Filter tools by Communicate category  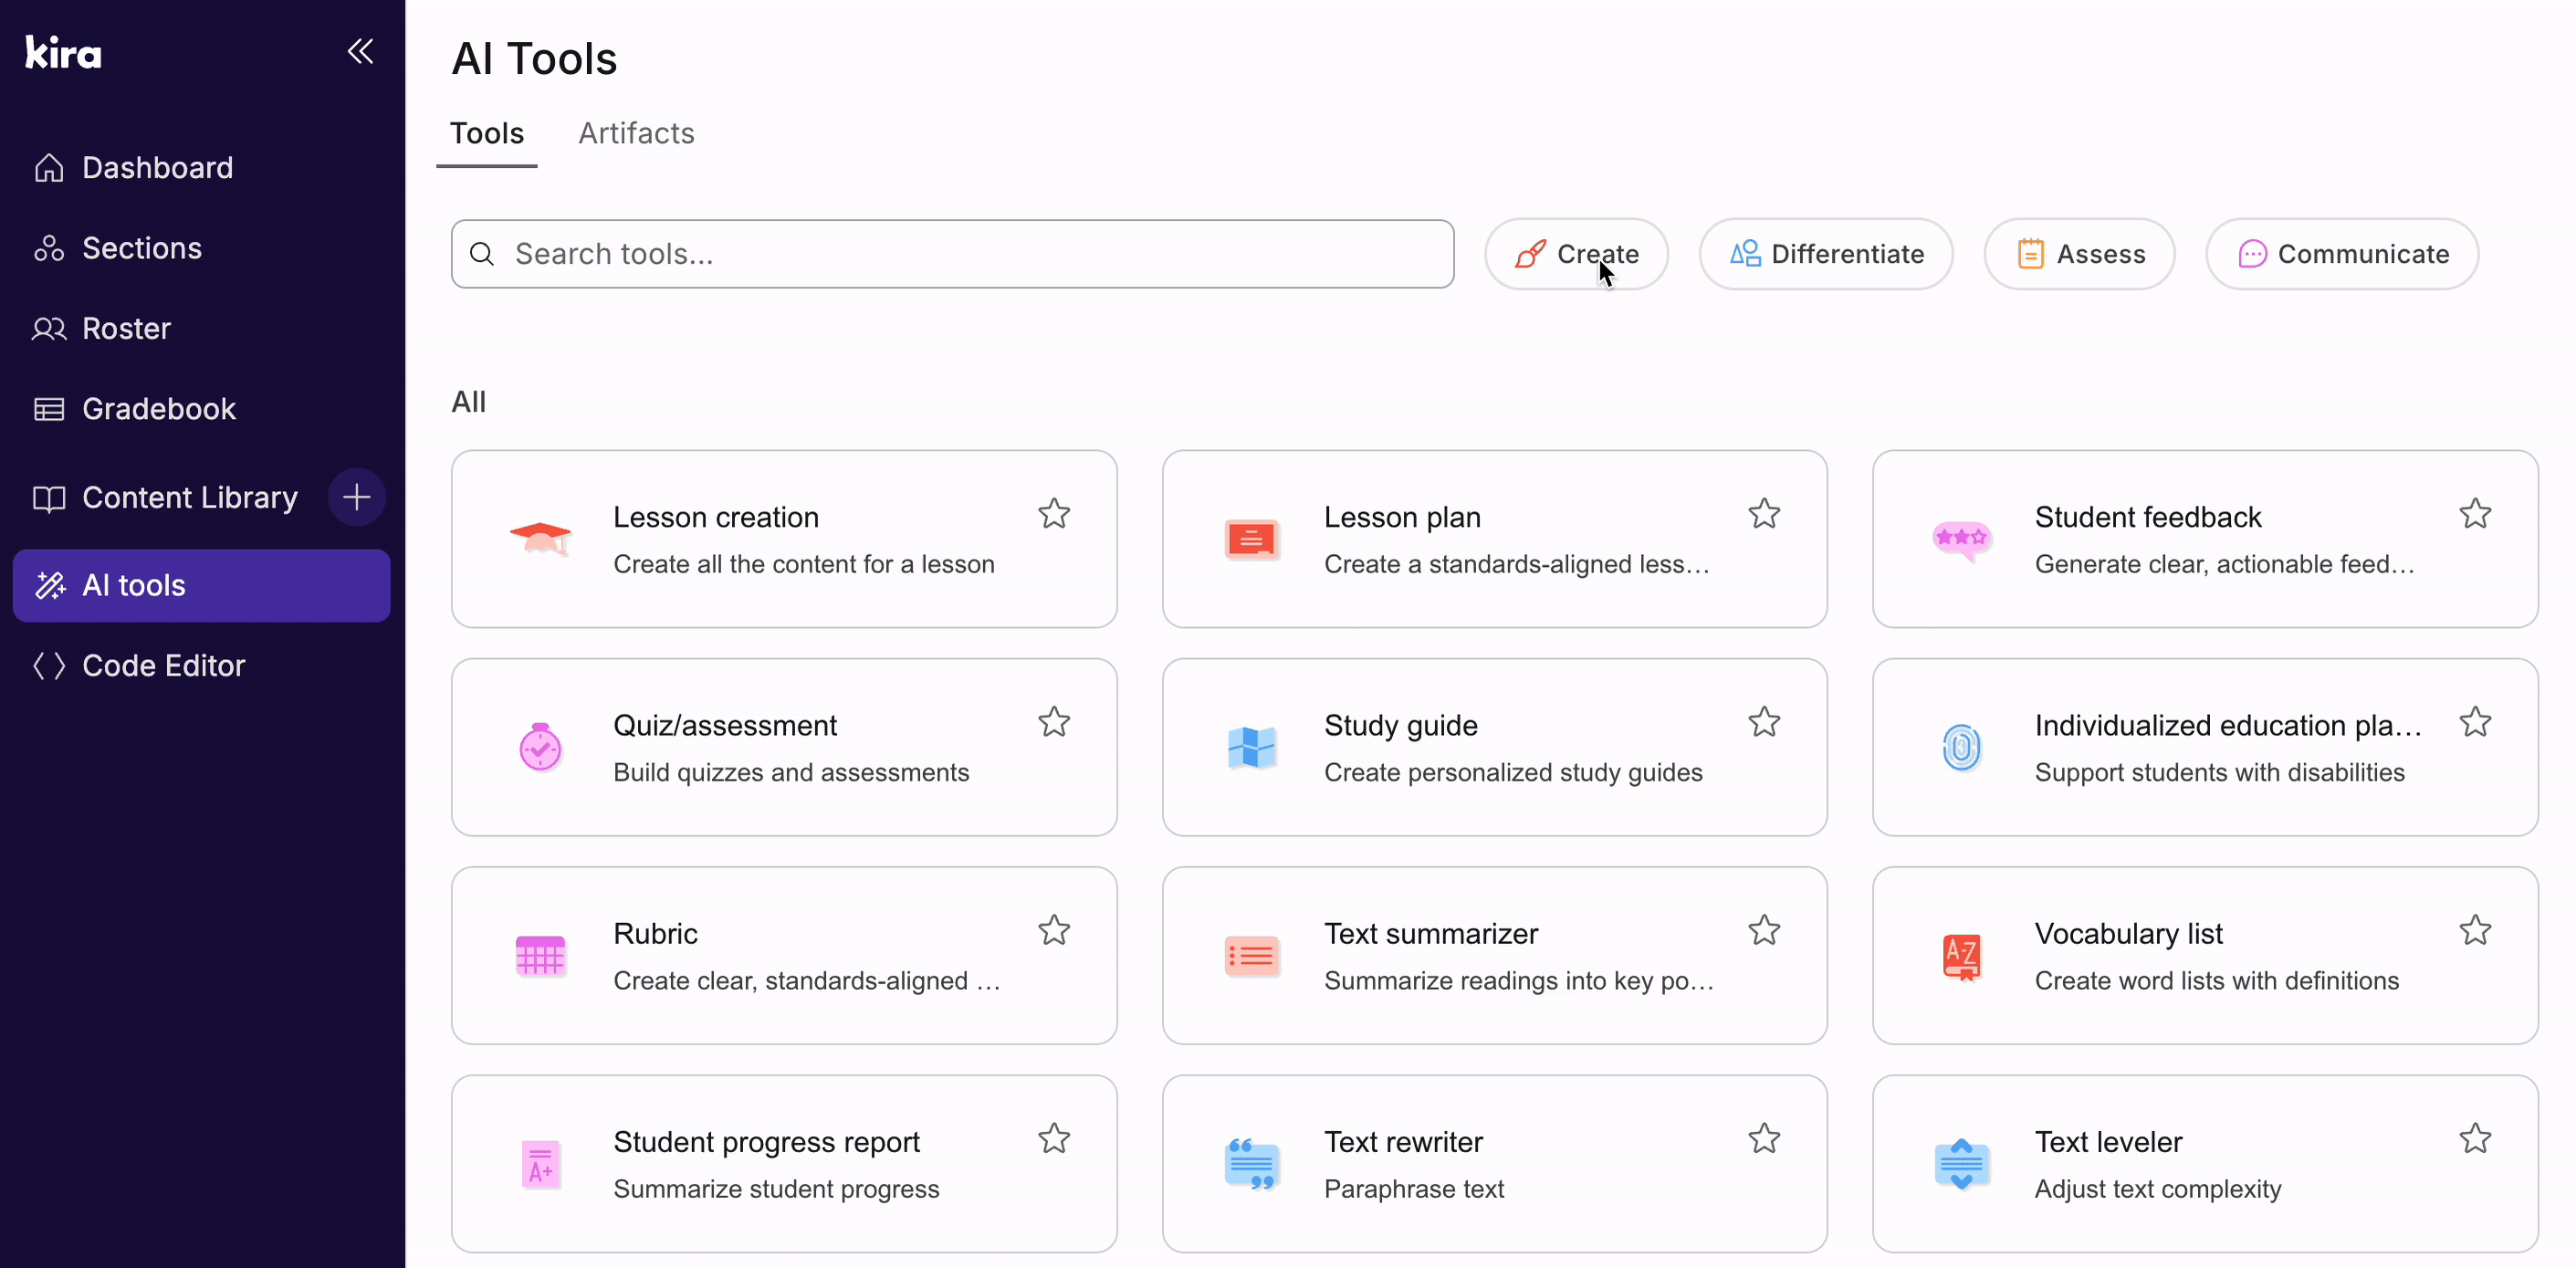pos(2342,254)
